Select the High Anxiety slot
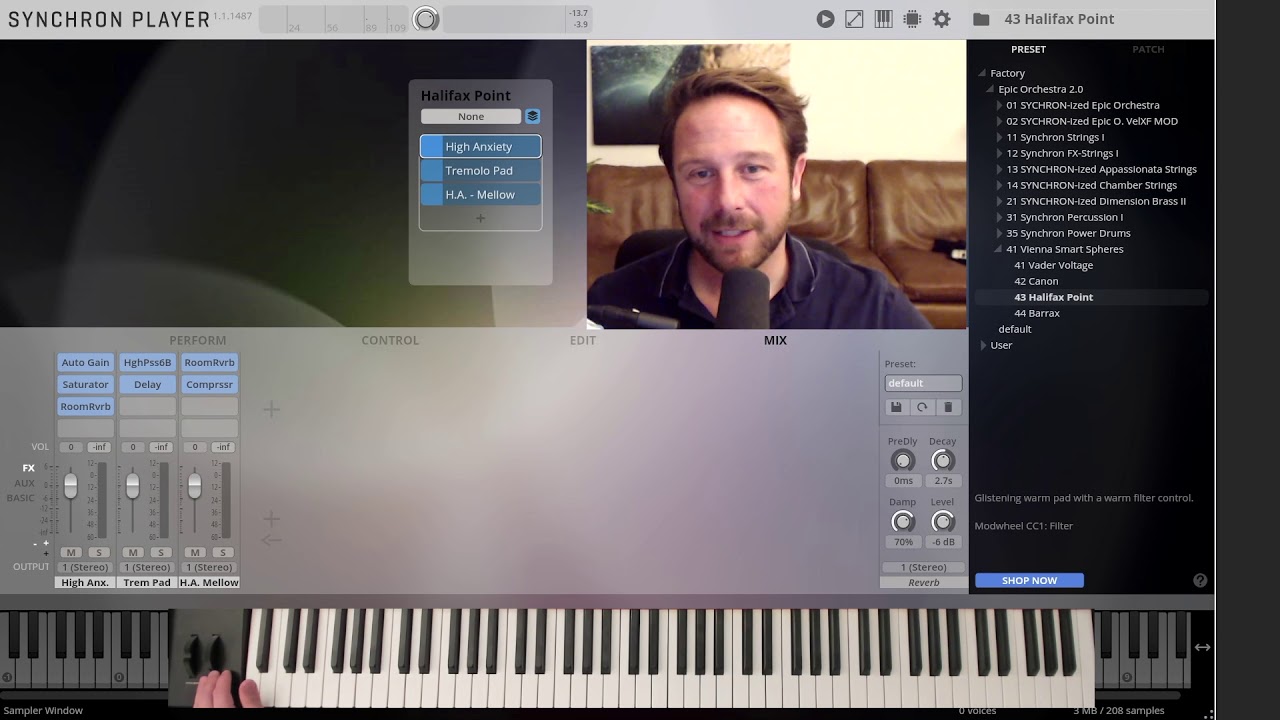This screenshot has height=720, width=1280. click(480, 146)
